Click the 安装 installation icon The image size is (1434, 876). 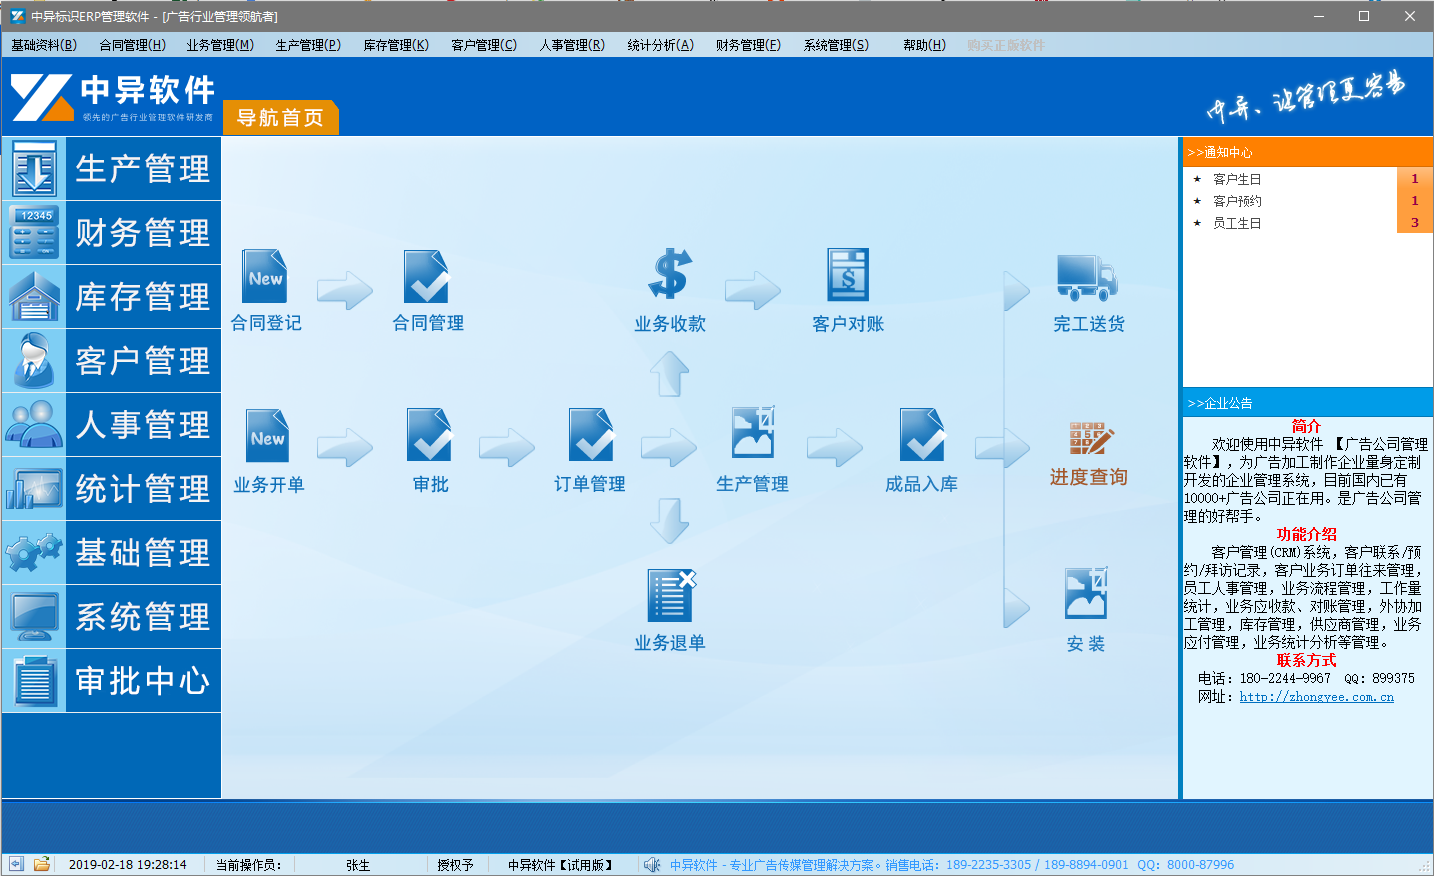1086,594
